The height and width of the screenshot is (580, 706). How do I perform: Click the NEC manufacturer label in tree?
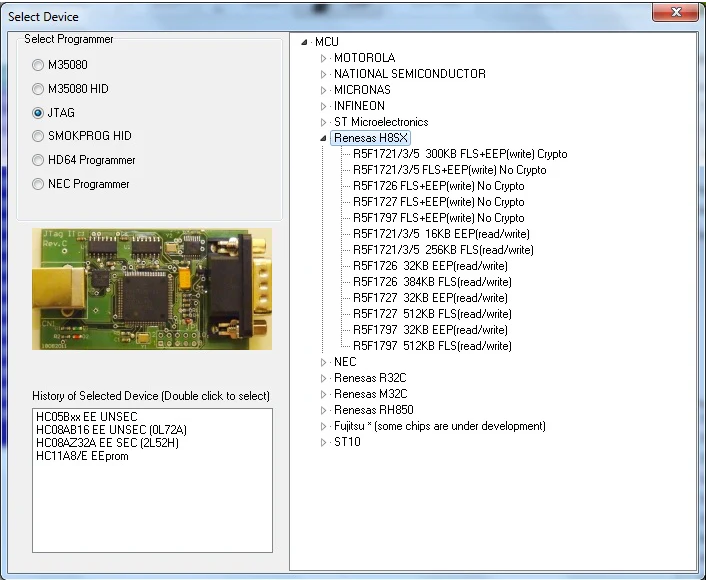345,362
